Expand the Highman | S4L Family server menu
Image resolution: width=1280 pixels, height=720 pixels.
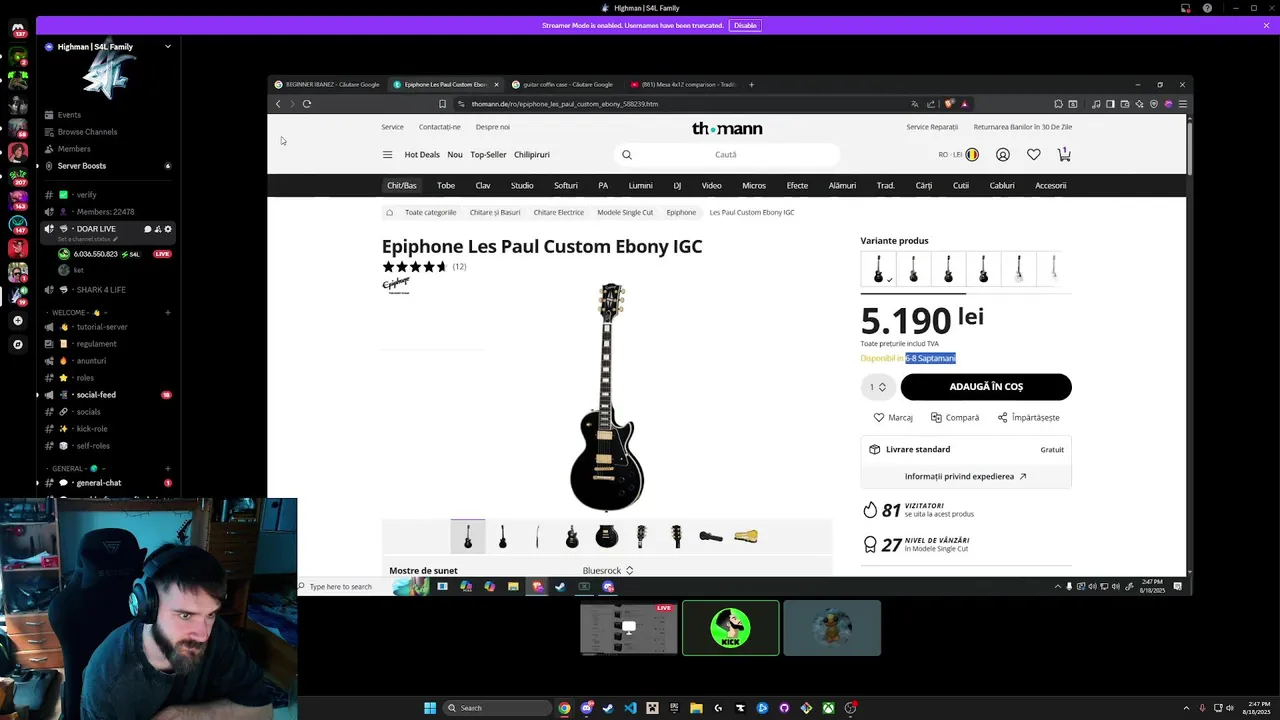pyautogui.click(x=167, y=47)
